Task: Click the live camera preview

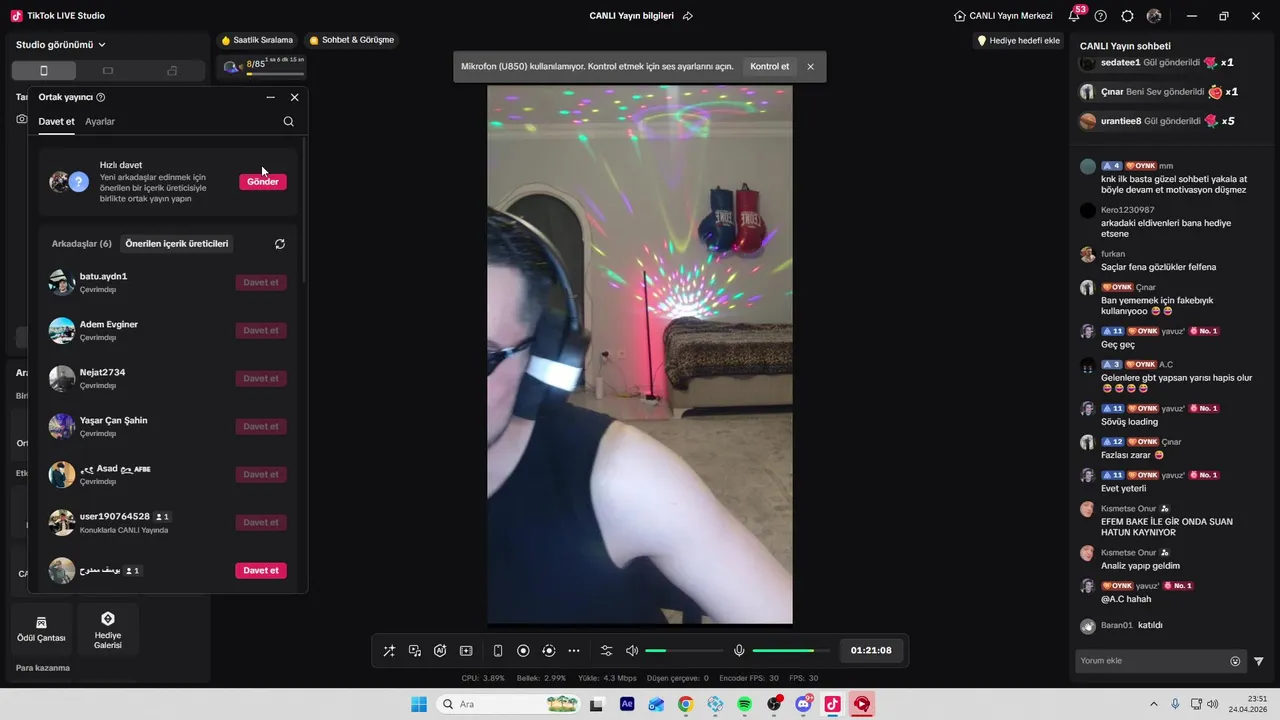Action: coord(640,355)
